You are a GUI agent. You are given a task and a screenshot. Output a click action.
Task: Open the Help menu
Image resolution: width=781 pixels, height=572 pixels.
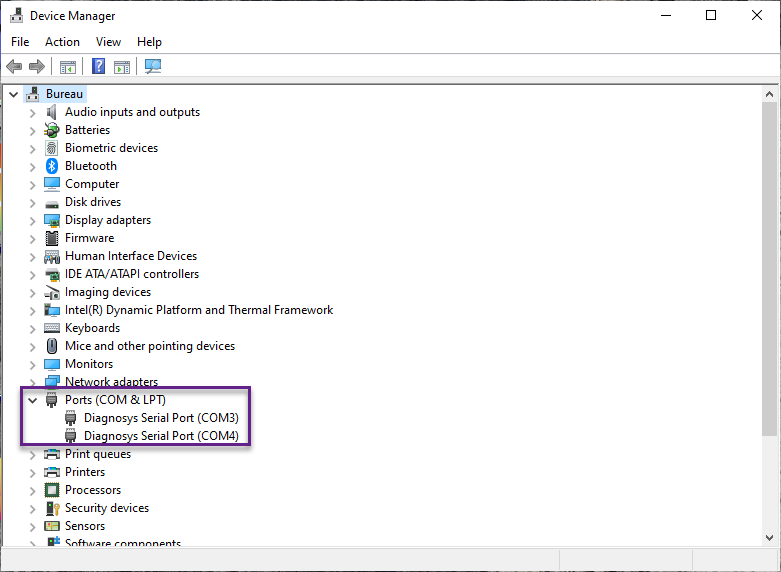(x=149, y=42)
